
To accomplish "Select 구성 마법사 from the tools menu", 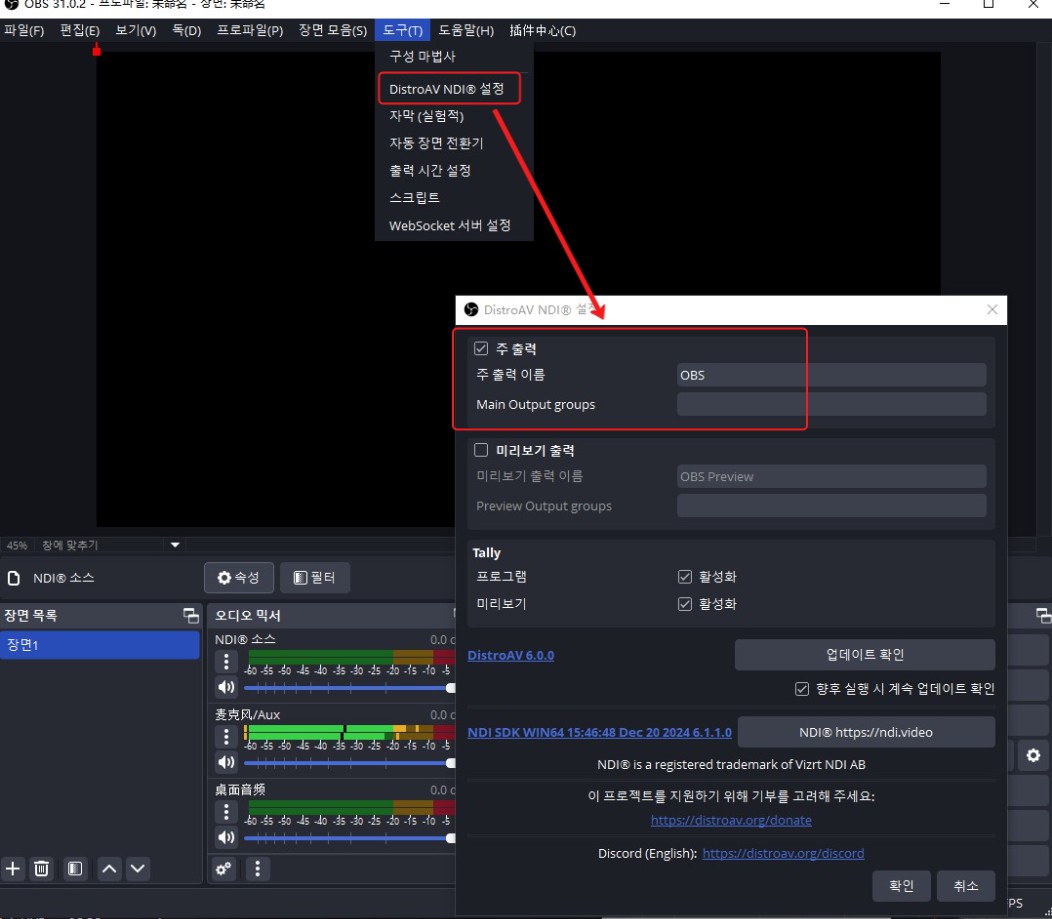I will [x=454, y=56].
